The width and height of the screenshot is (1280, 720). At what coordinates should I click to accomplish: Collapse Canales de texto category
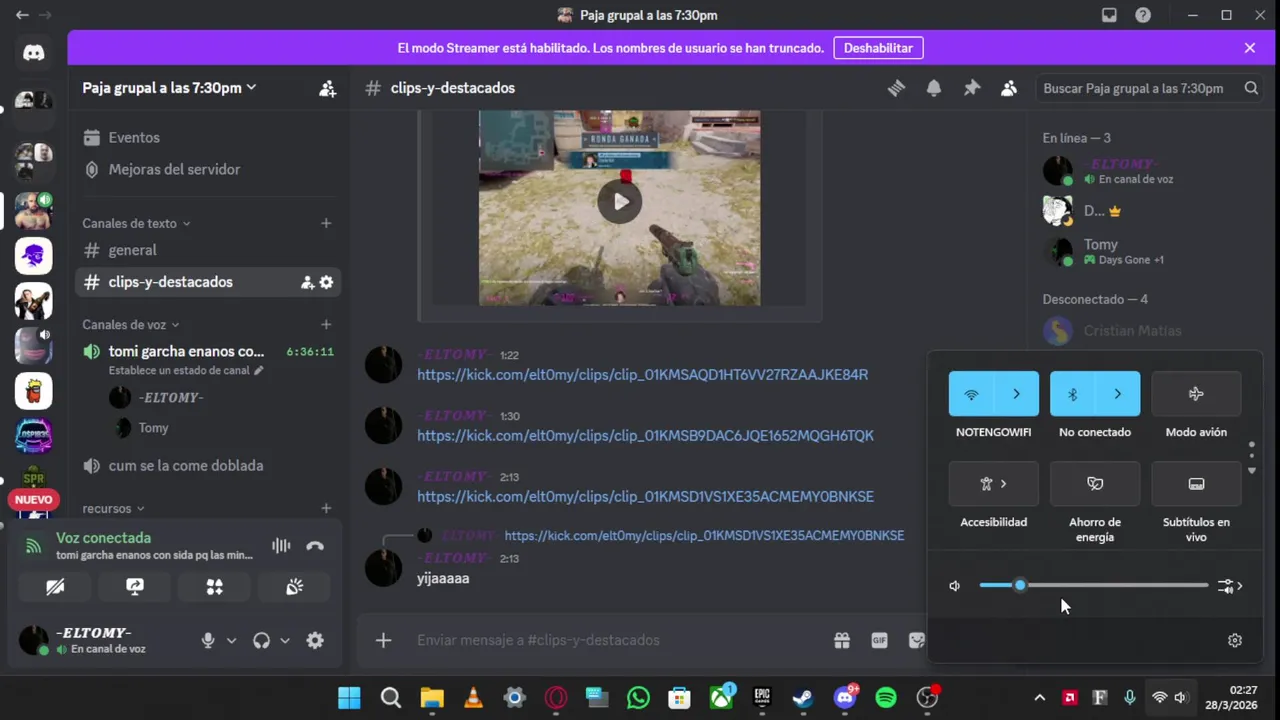[x=136, y=223]
